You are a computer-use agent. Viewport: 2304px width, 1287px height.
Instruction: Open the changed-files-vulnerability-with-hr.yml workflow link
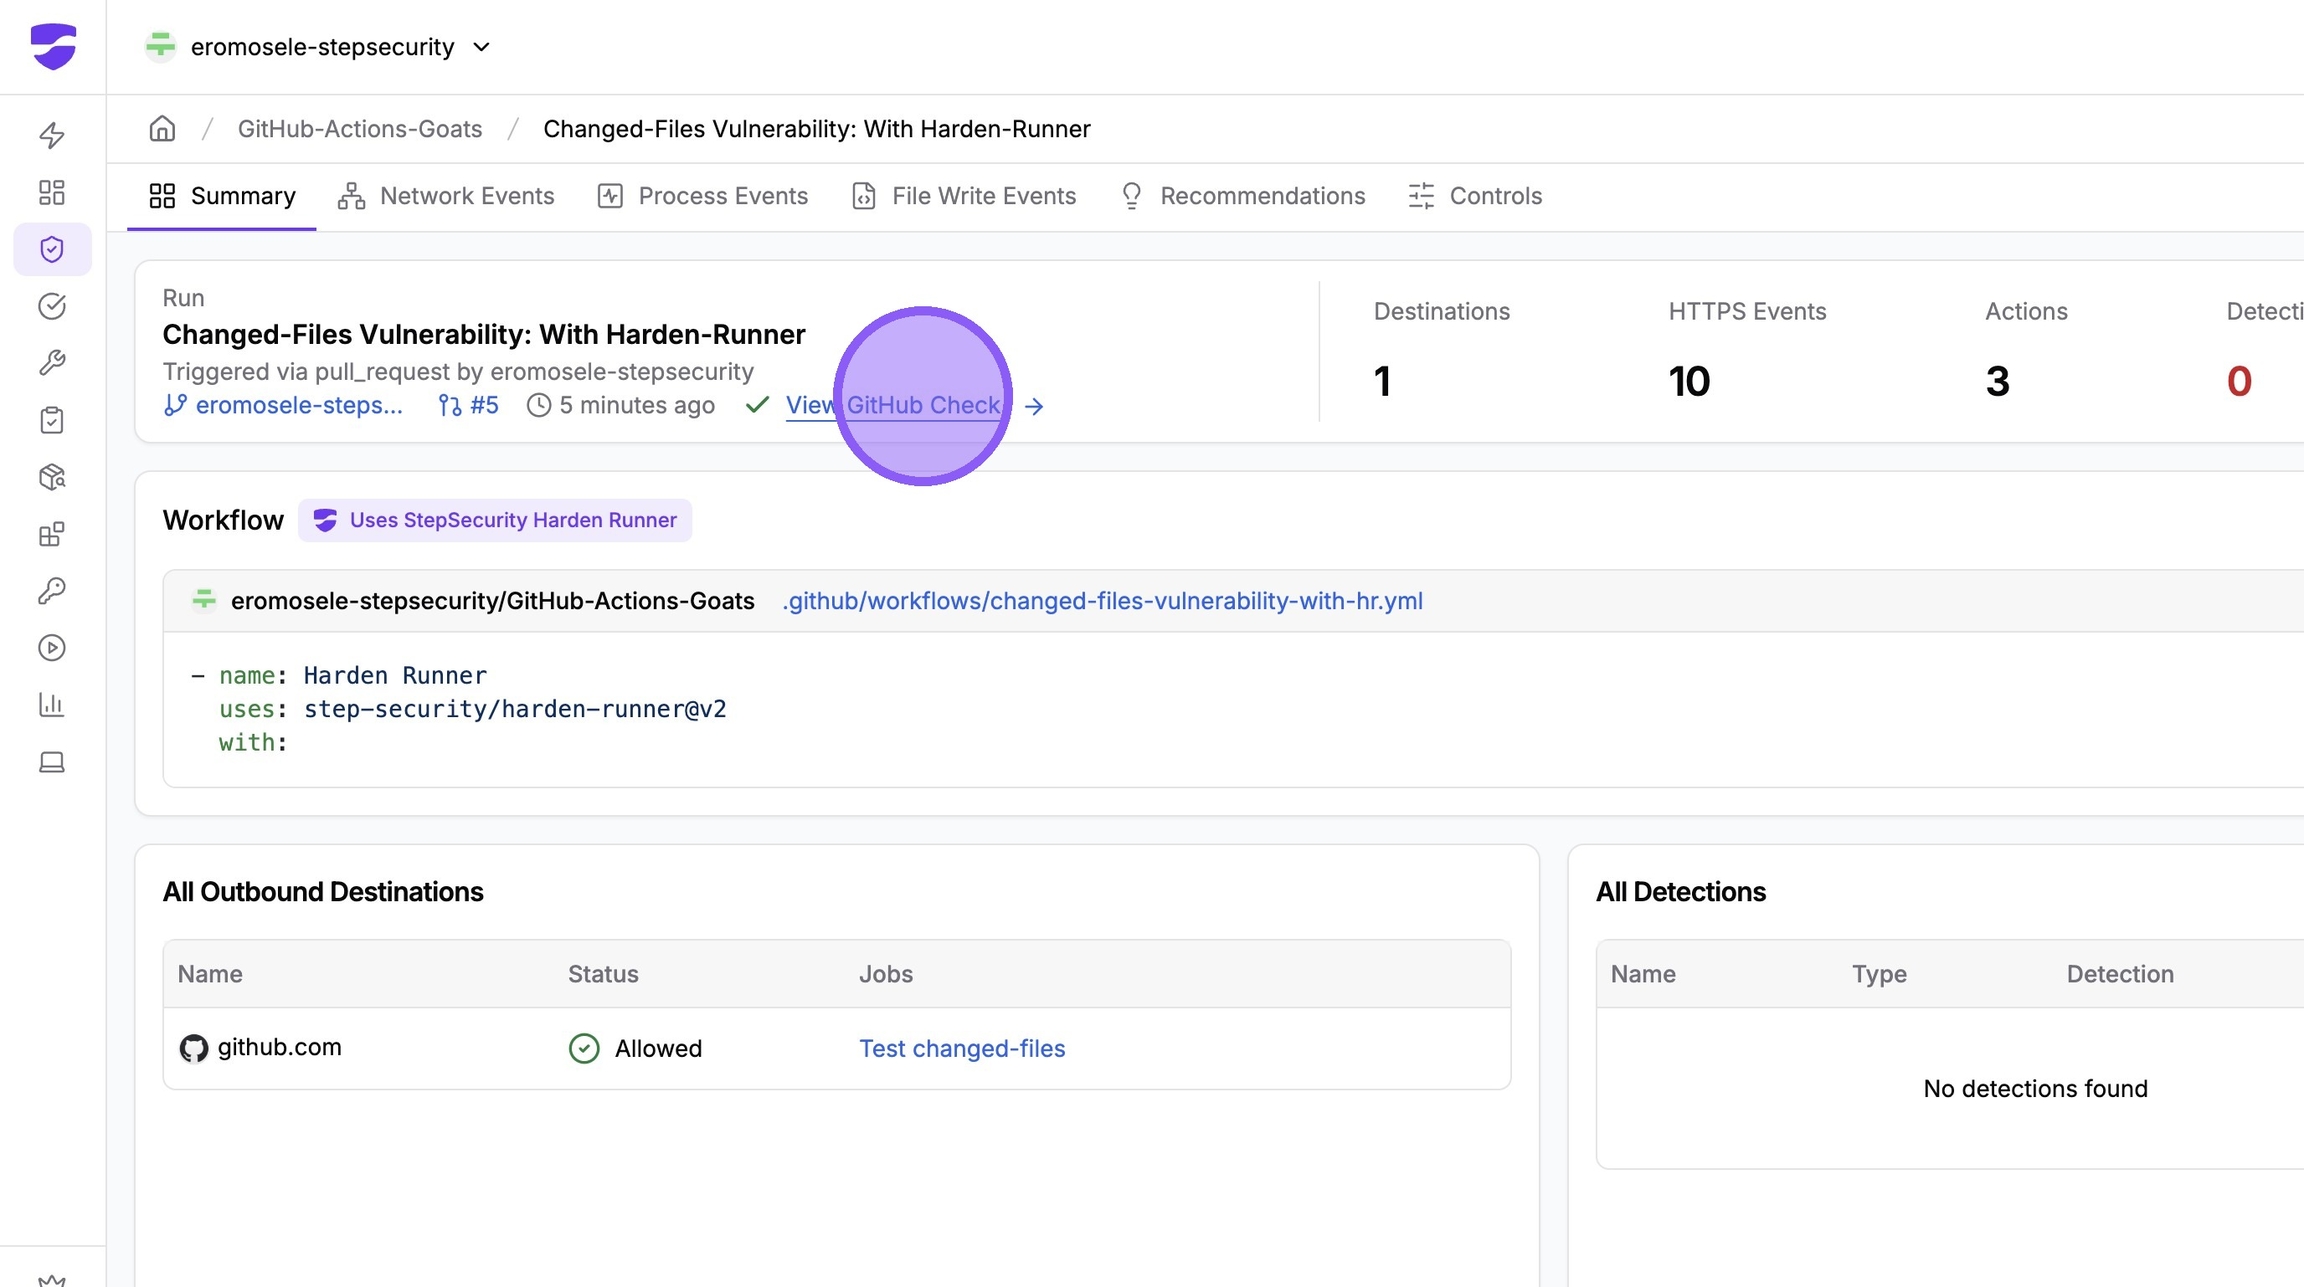pos(1102,601)
